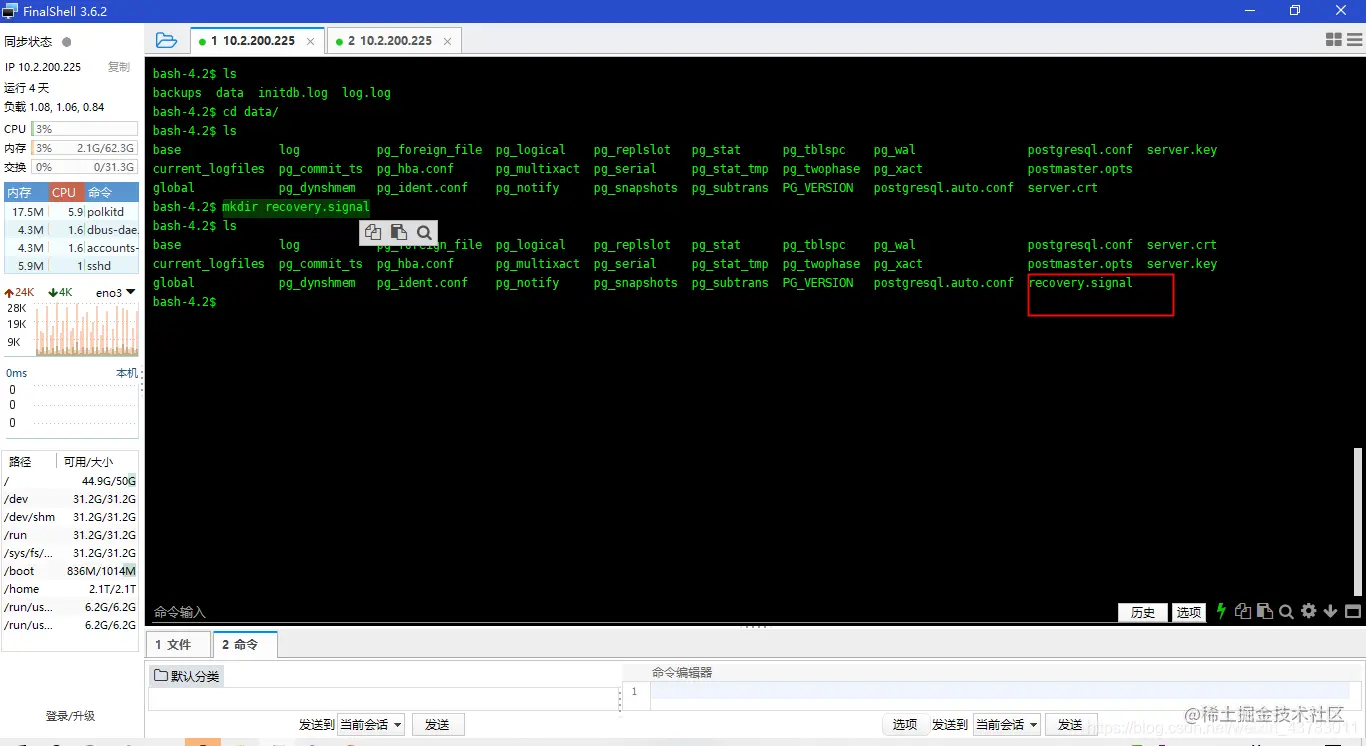Click line 1 of the 命令编辑器 editor
The width and height of the screenshot is (1366, 746).
click(x=1000, y=692)
